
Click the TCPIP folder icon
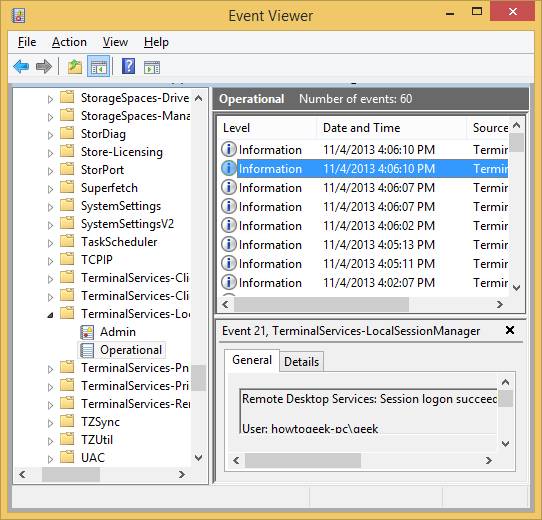pyautogui.click(x=67, y=259)
